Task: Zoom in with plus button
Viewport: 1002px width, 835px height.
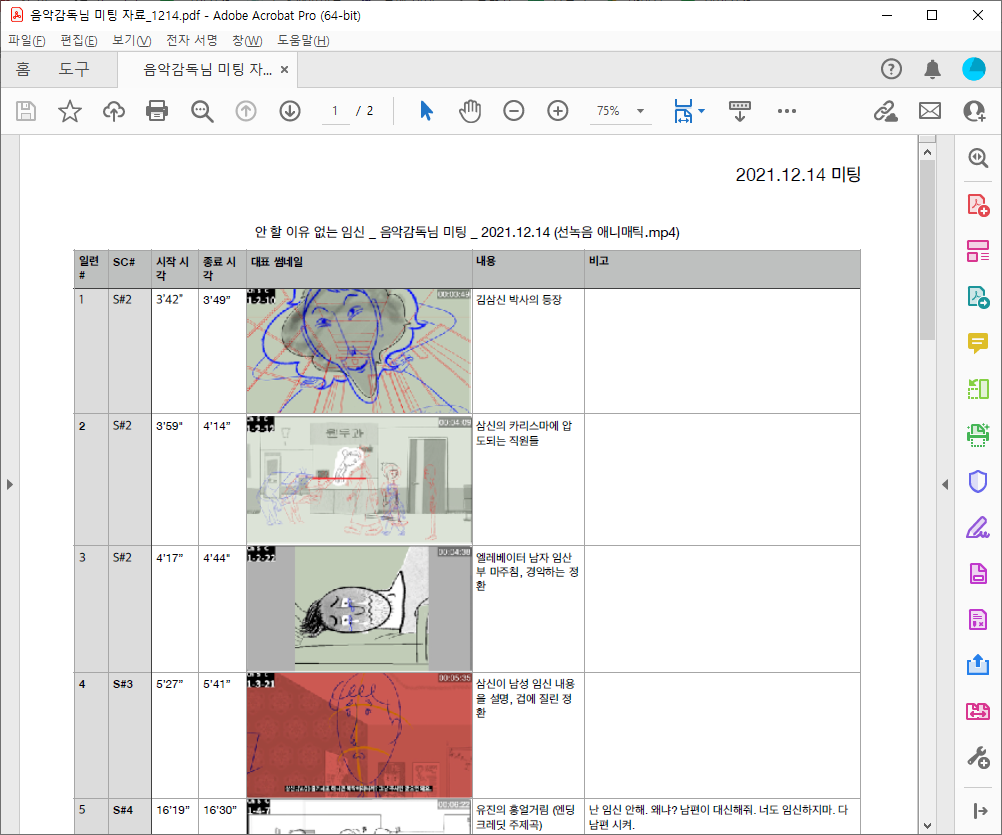Action: pyautogui.click(x=558, y=111)
